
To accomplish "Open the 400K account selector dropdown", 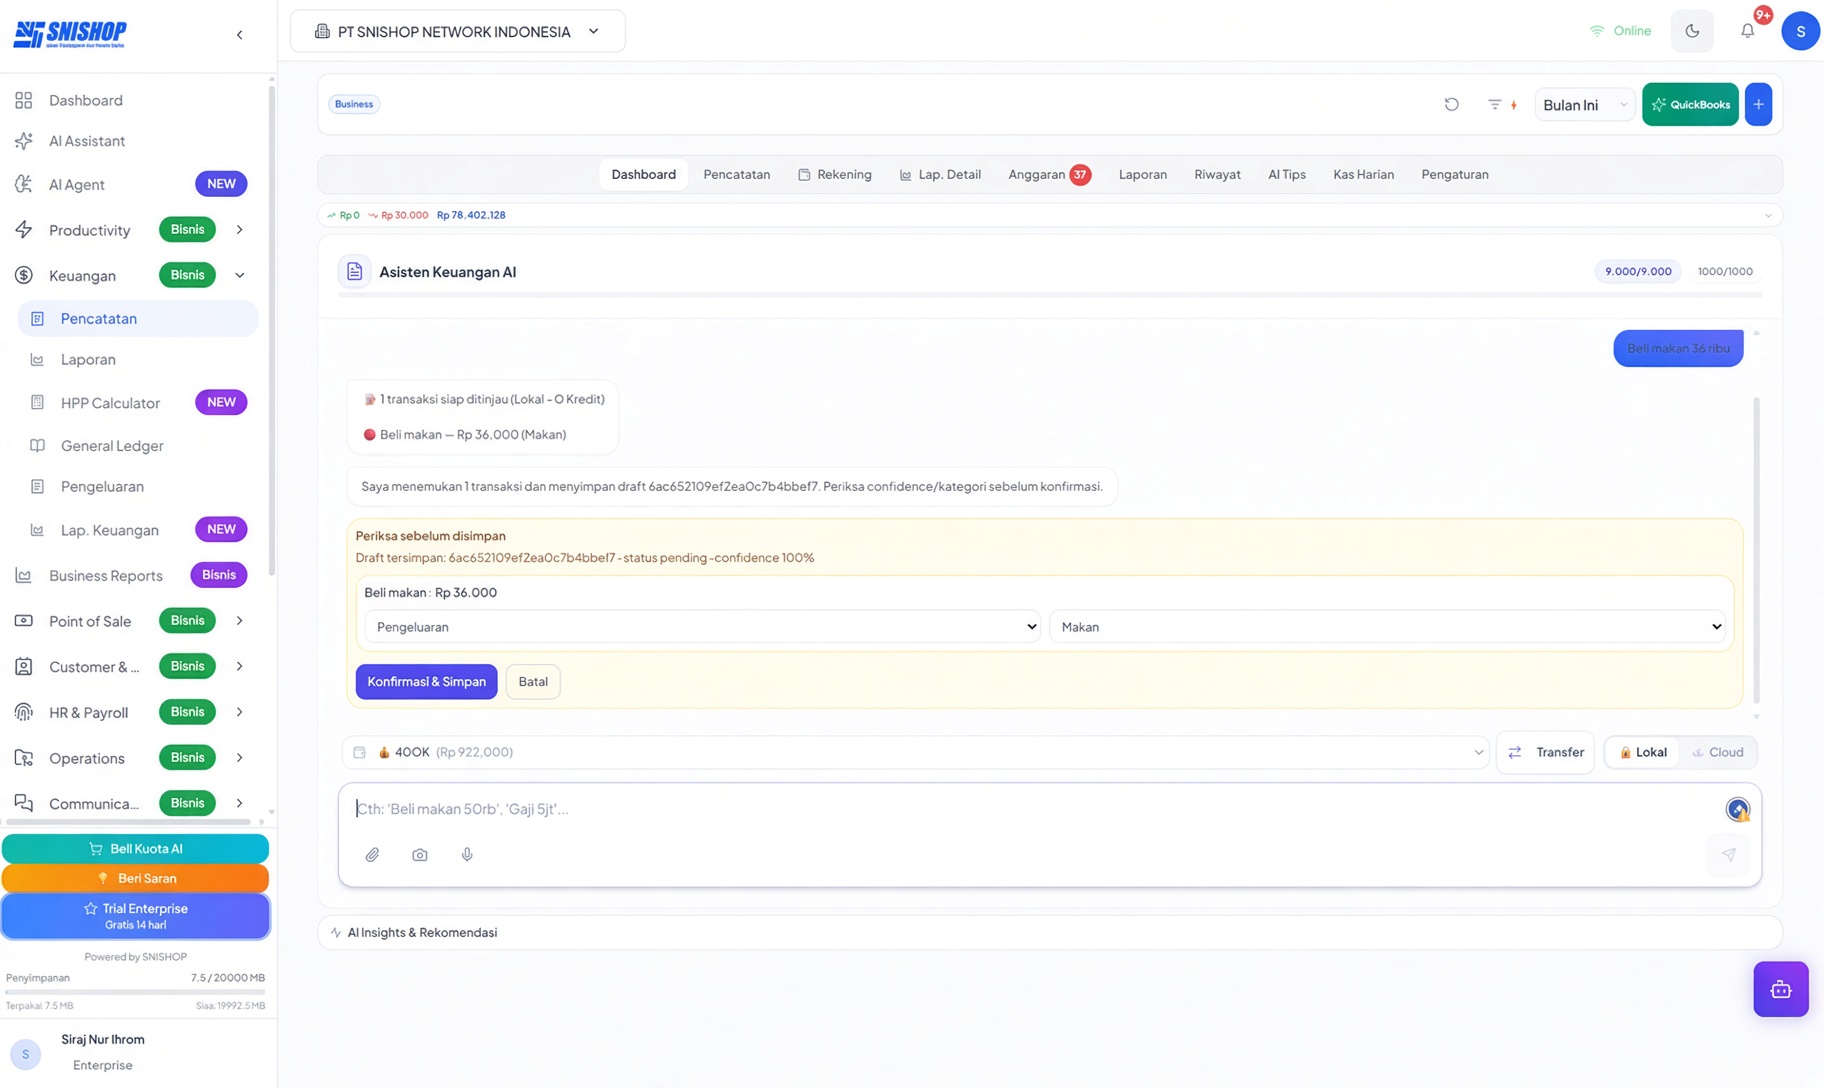I will pos(916,752).
